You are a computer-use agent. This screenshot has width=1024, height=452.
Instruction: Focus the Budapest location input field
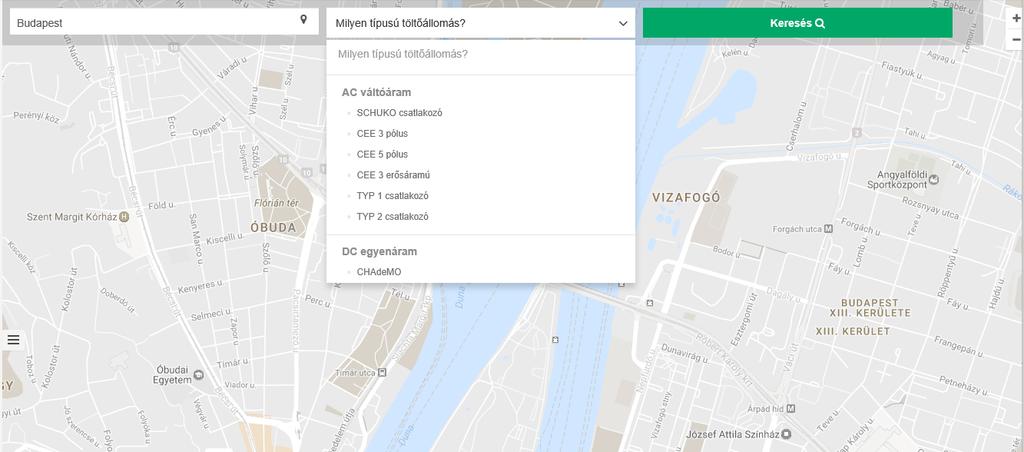point(164,22)
